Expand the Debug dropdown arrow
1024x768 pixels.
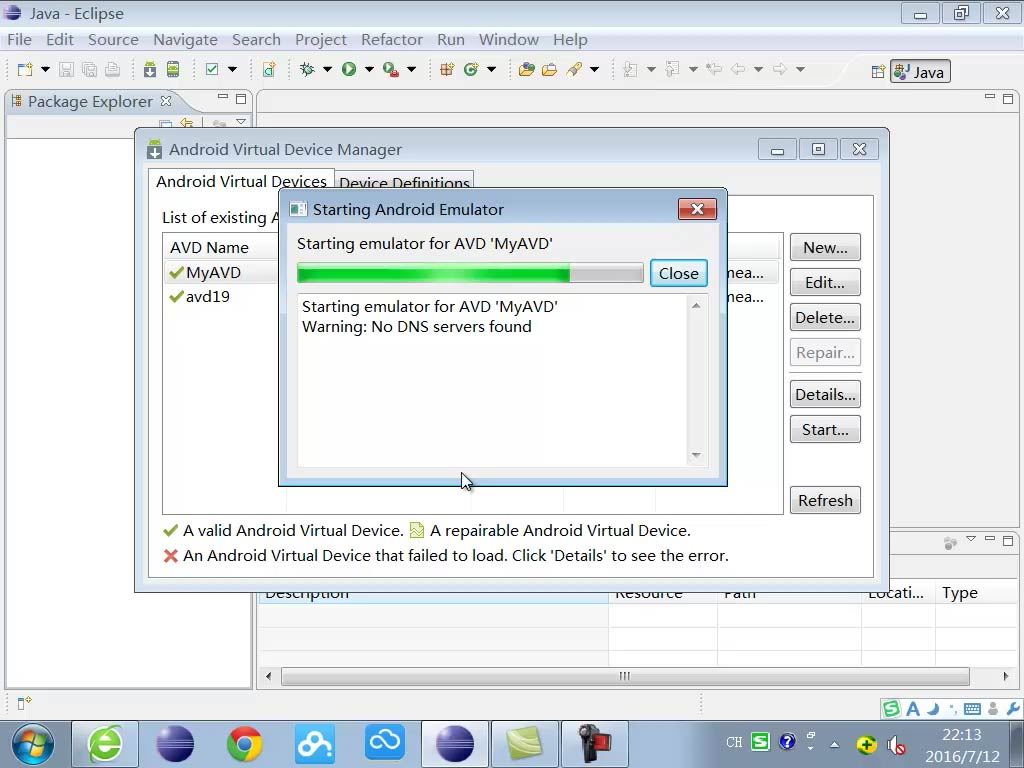tap(327, 69)
